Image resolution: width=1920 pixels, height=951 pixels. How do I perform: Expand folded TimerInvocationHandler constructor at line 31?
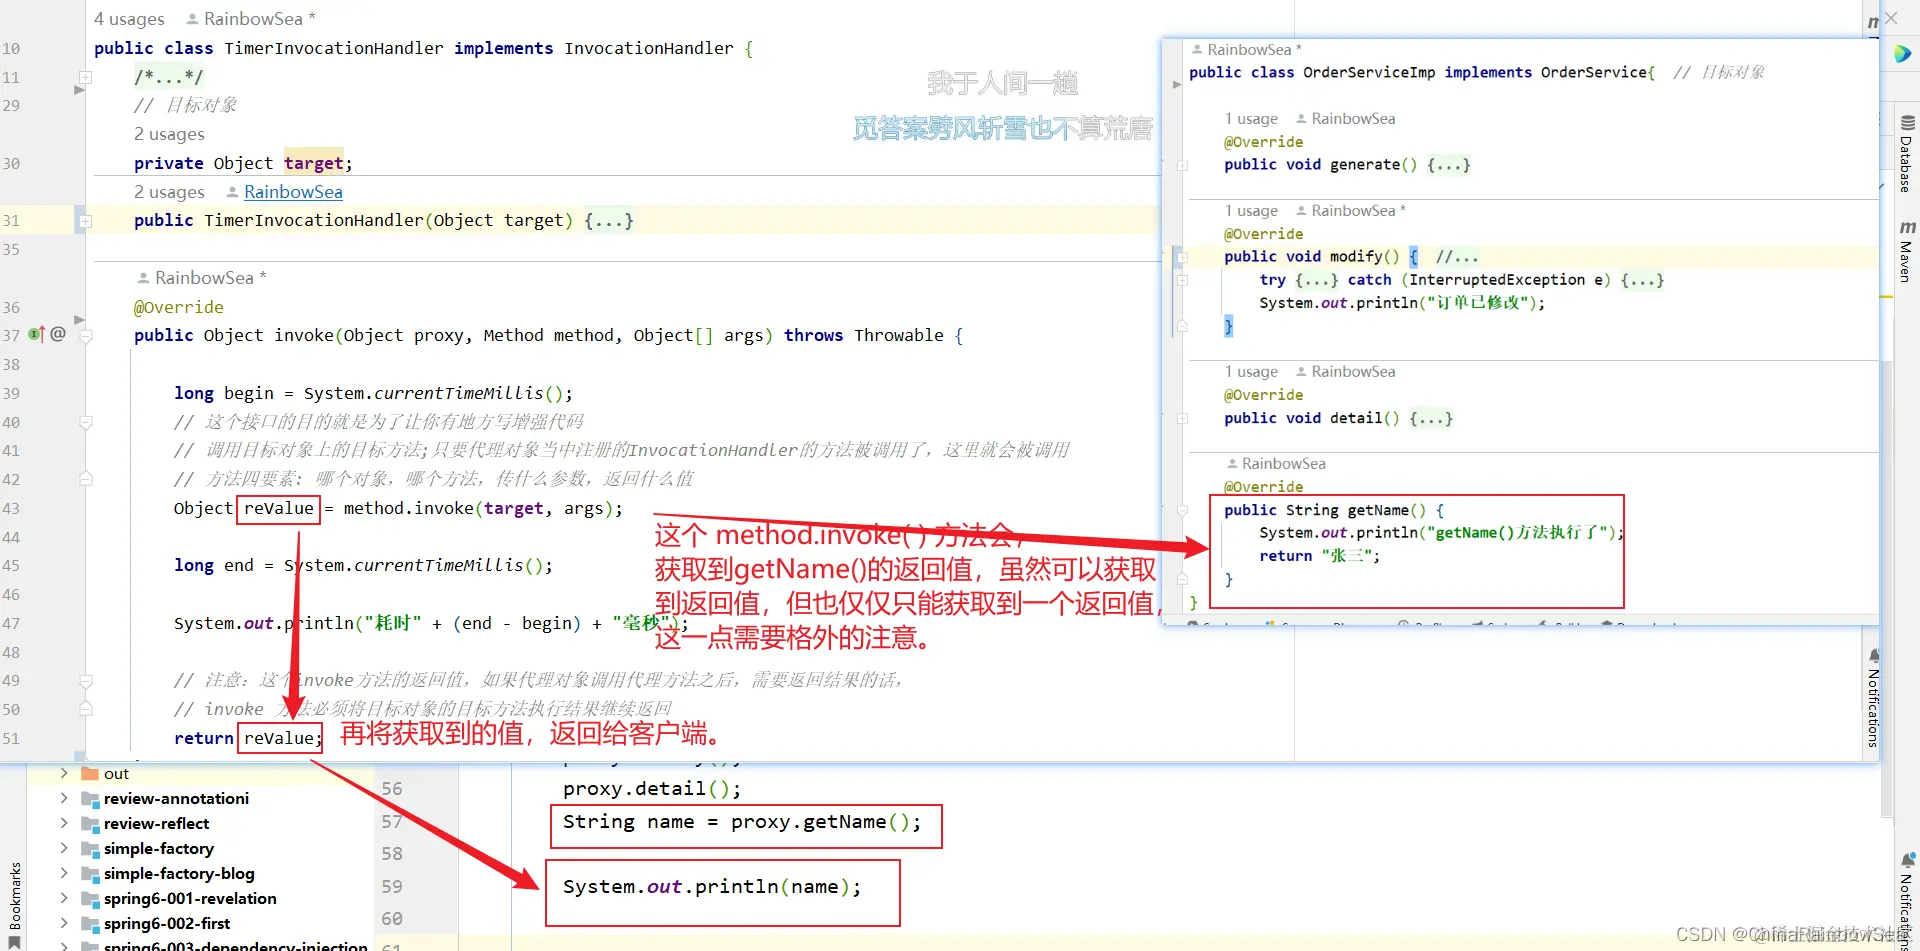(x=86, y=221)
